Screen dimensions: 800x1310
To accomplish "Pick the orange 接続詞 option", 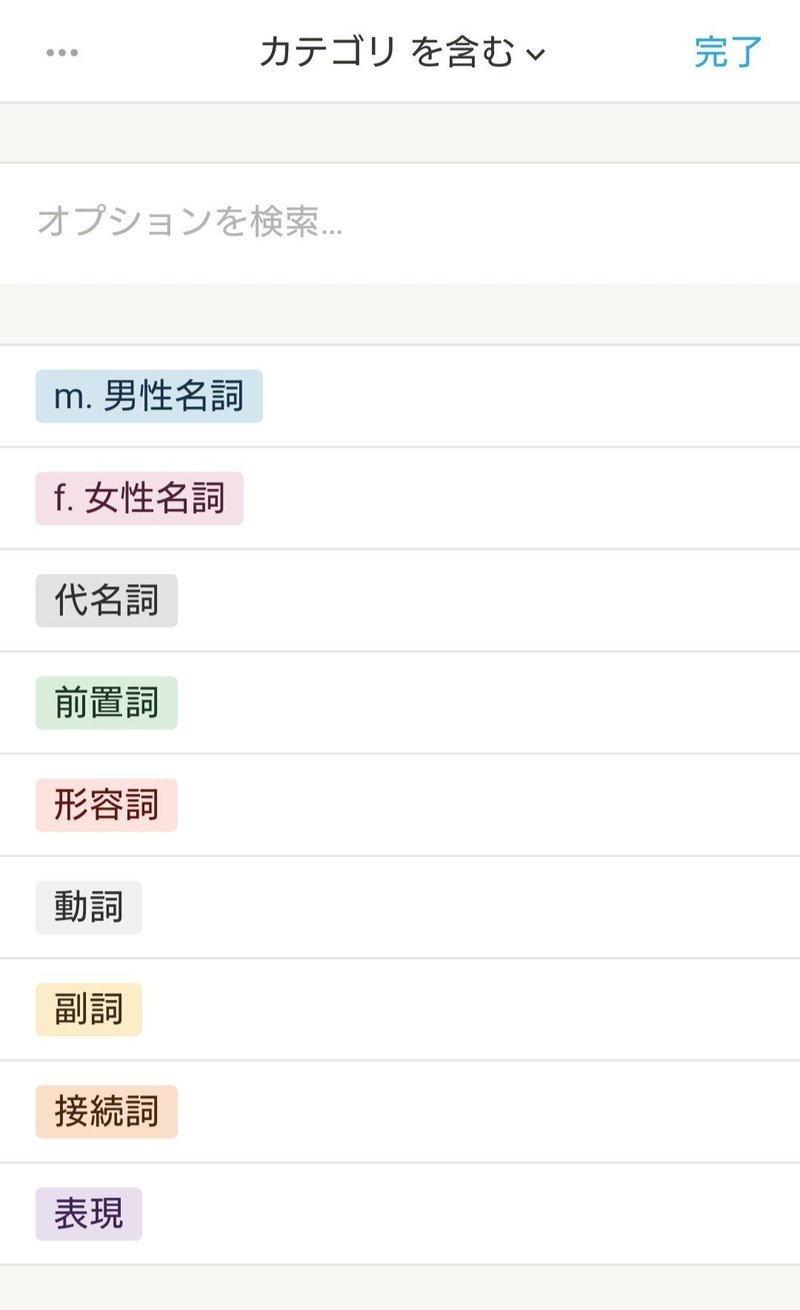I will tap(106, 1112).
